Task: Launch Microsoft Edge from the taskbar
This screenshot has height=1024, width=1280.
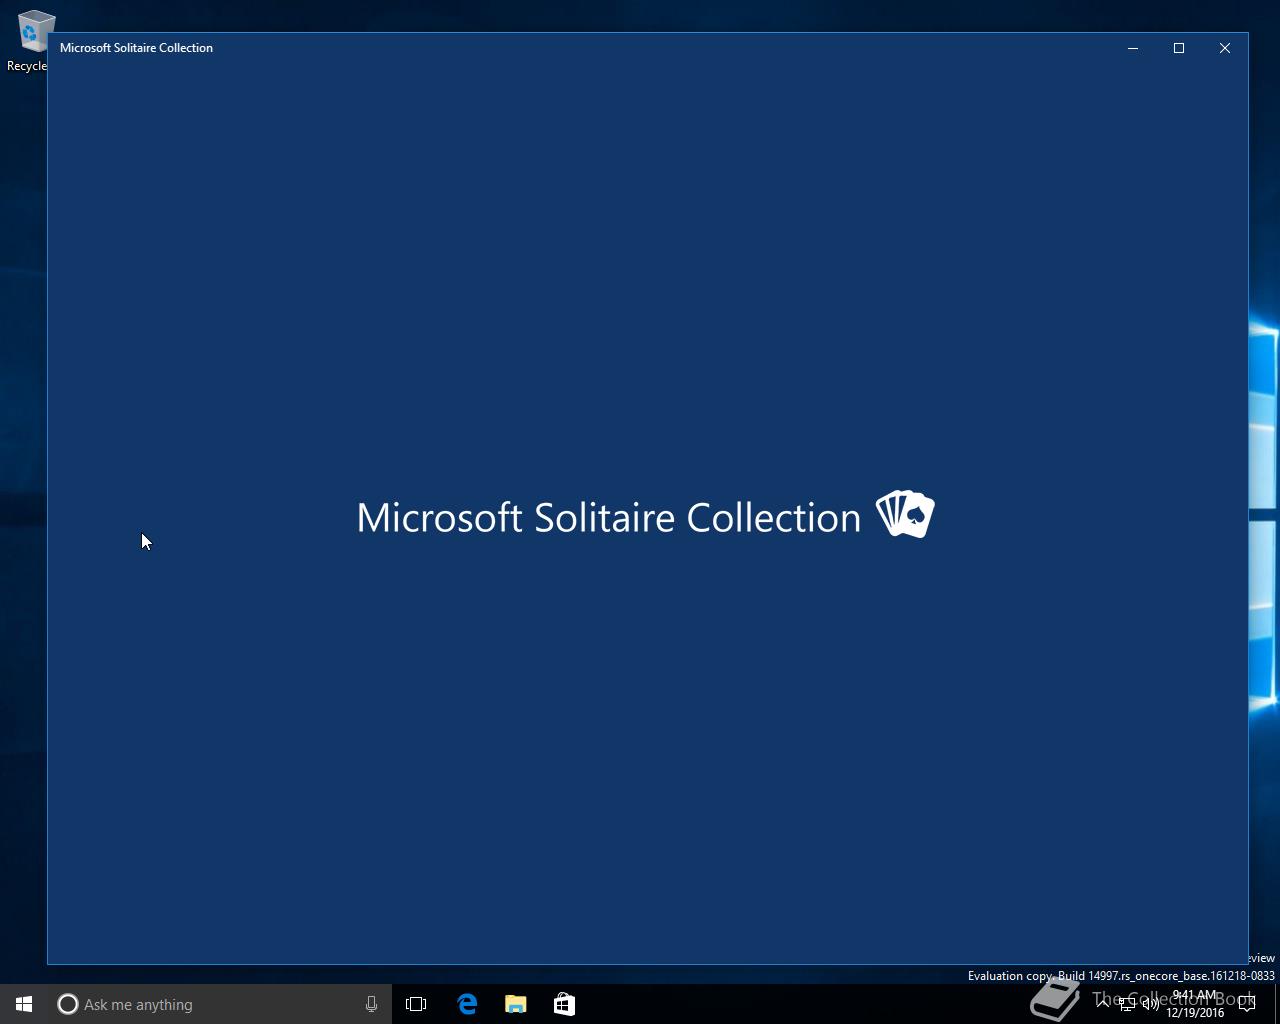Action: click(x=467, y=1004)
